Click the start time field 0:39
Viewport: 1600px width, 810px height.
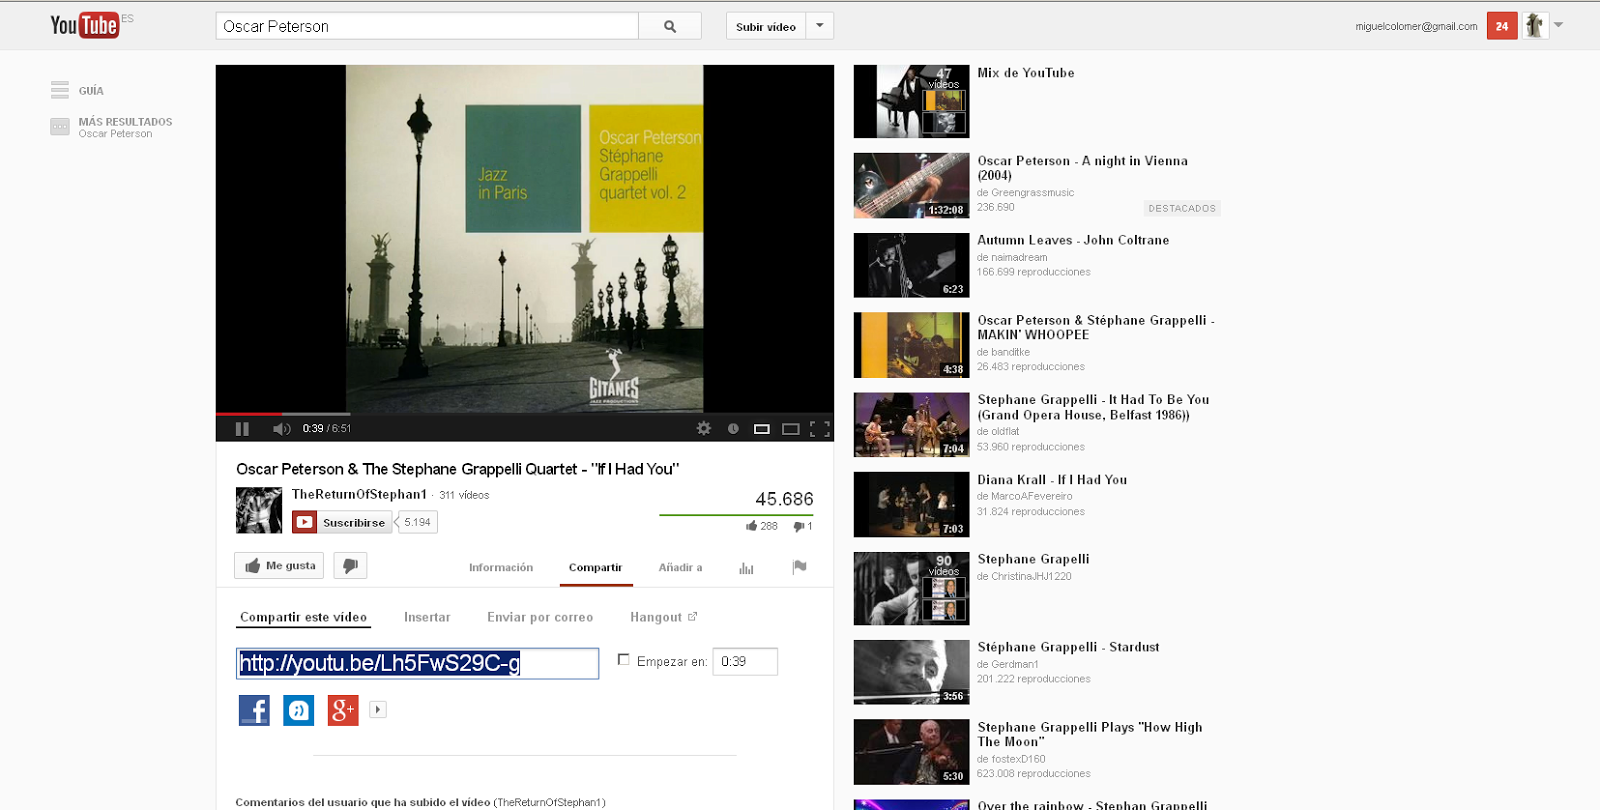745,661
